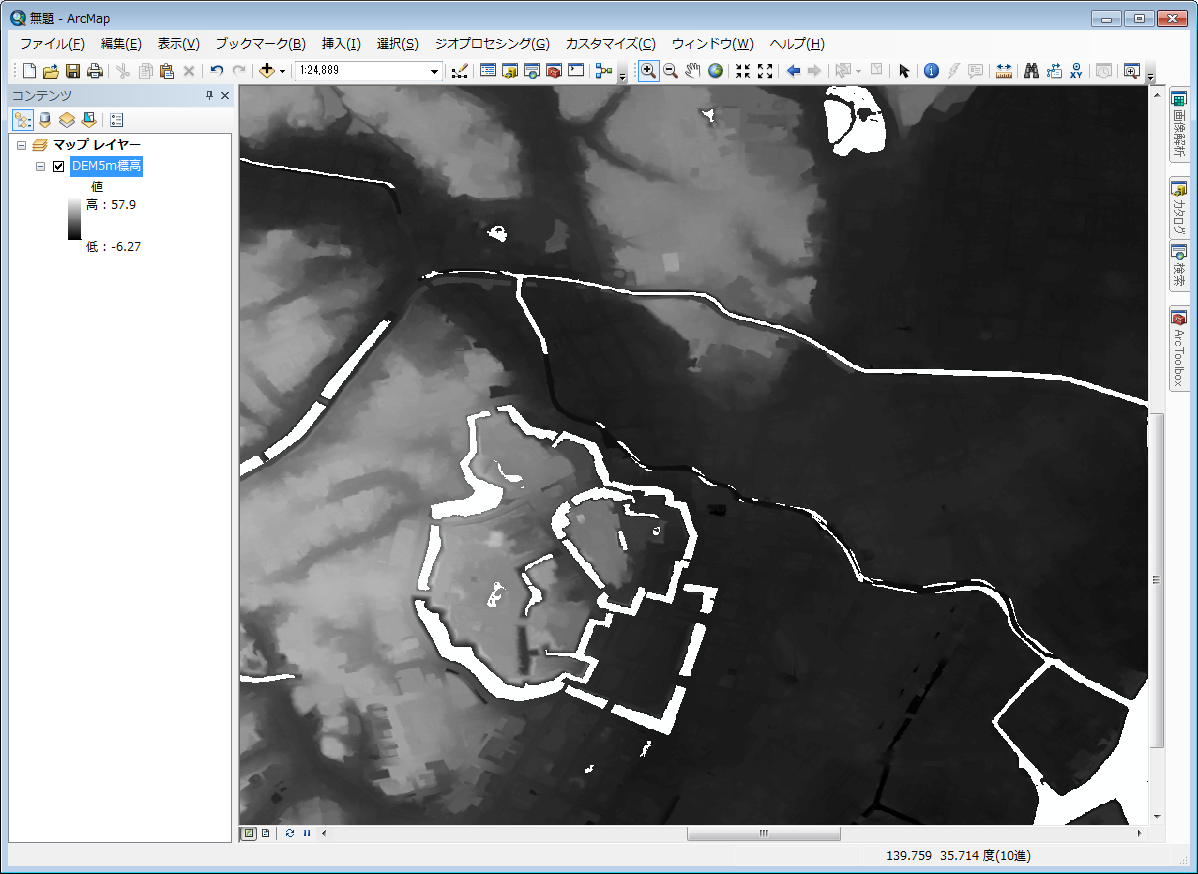Choose the Select Elements arrow tool
The height and width of the screenshot is (874, 1198).
point(904,71)
